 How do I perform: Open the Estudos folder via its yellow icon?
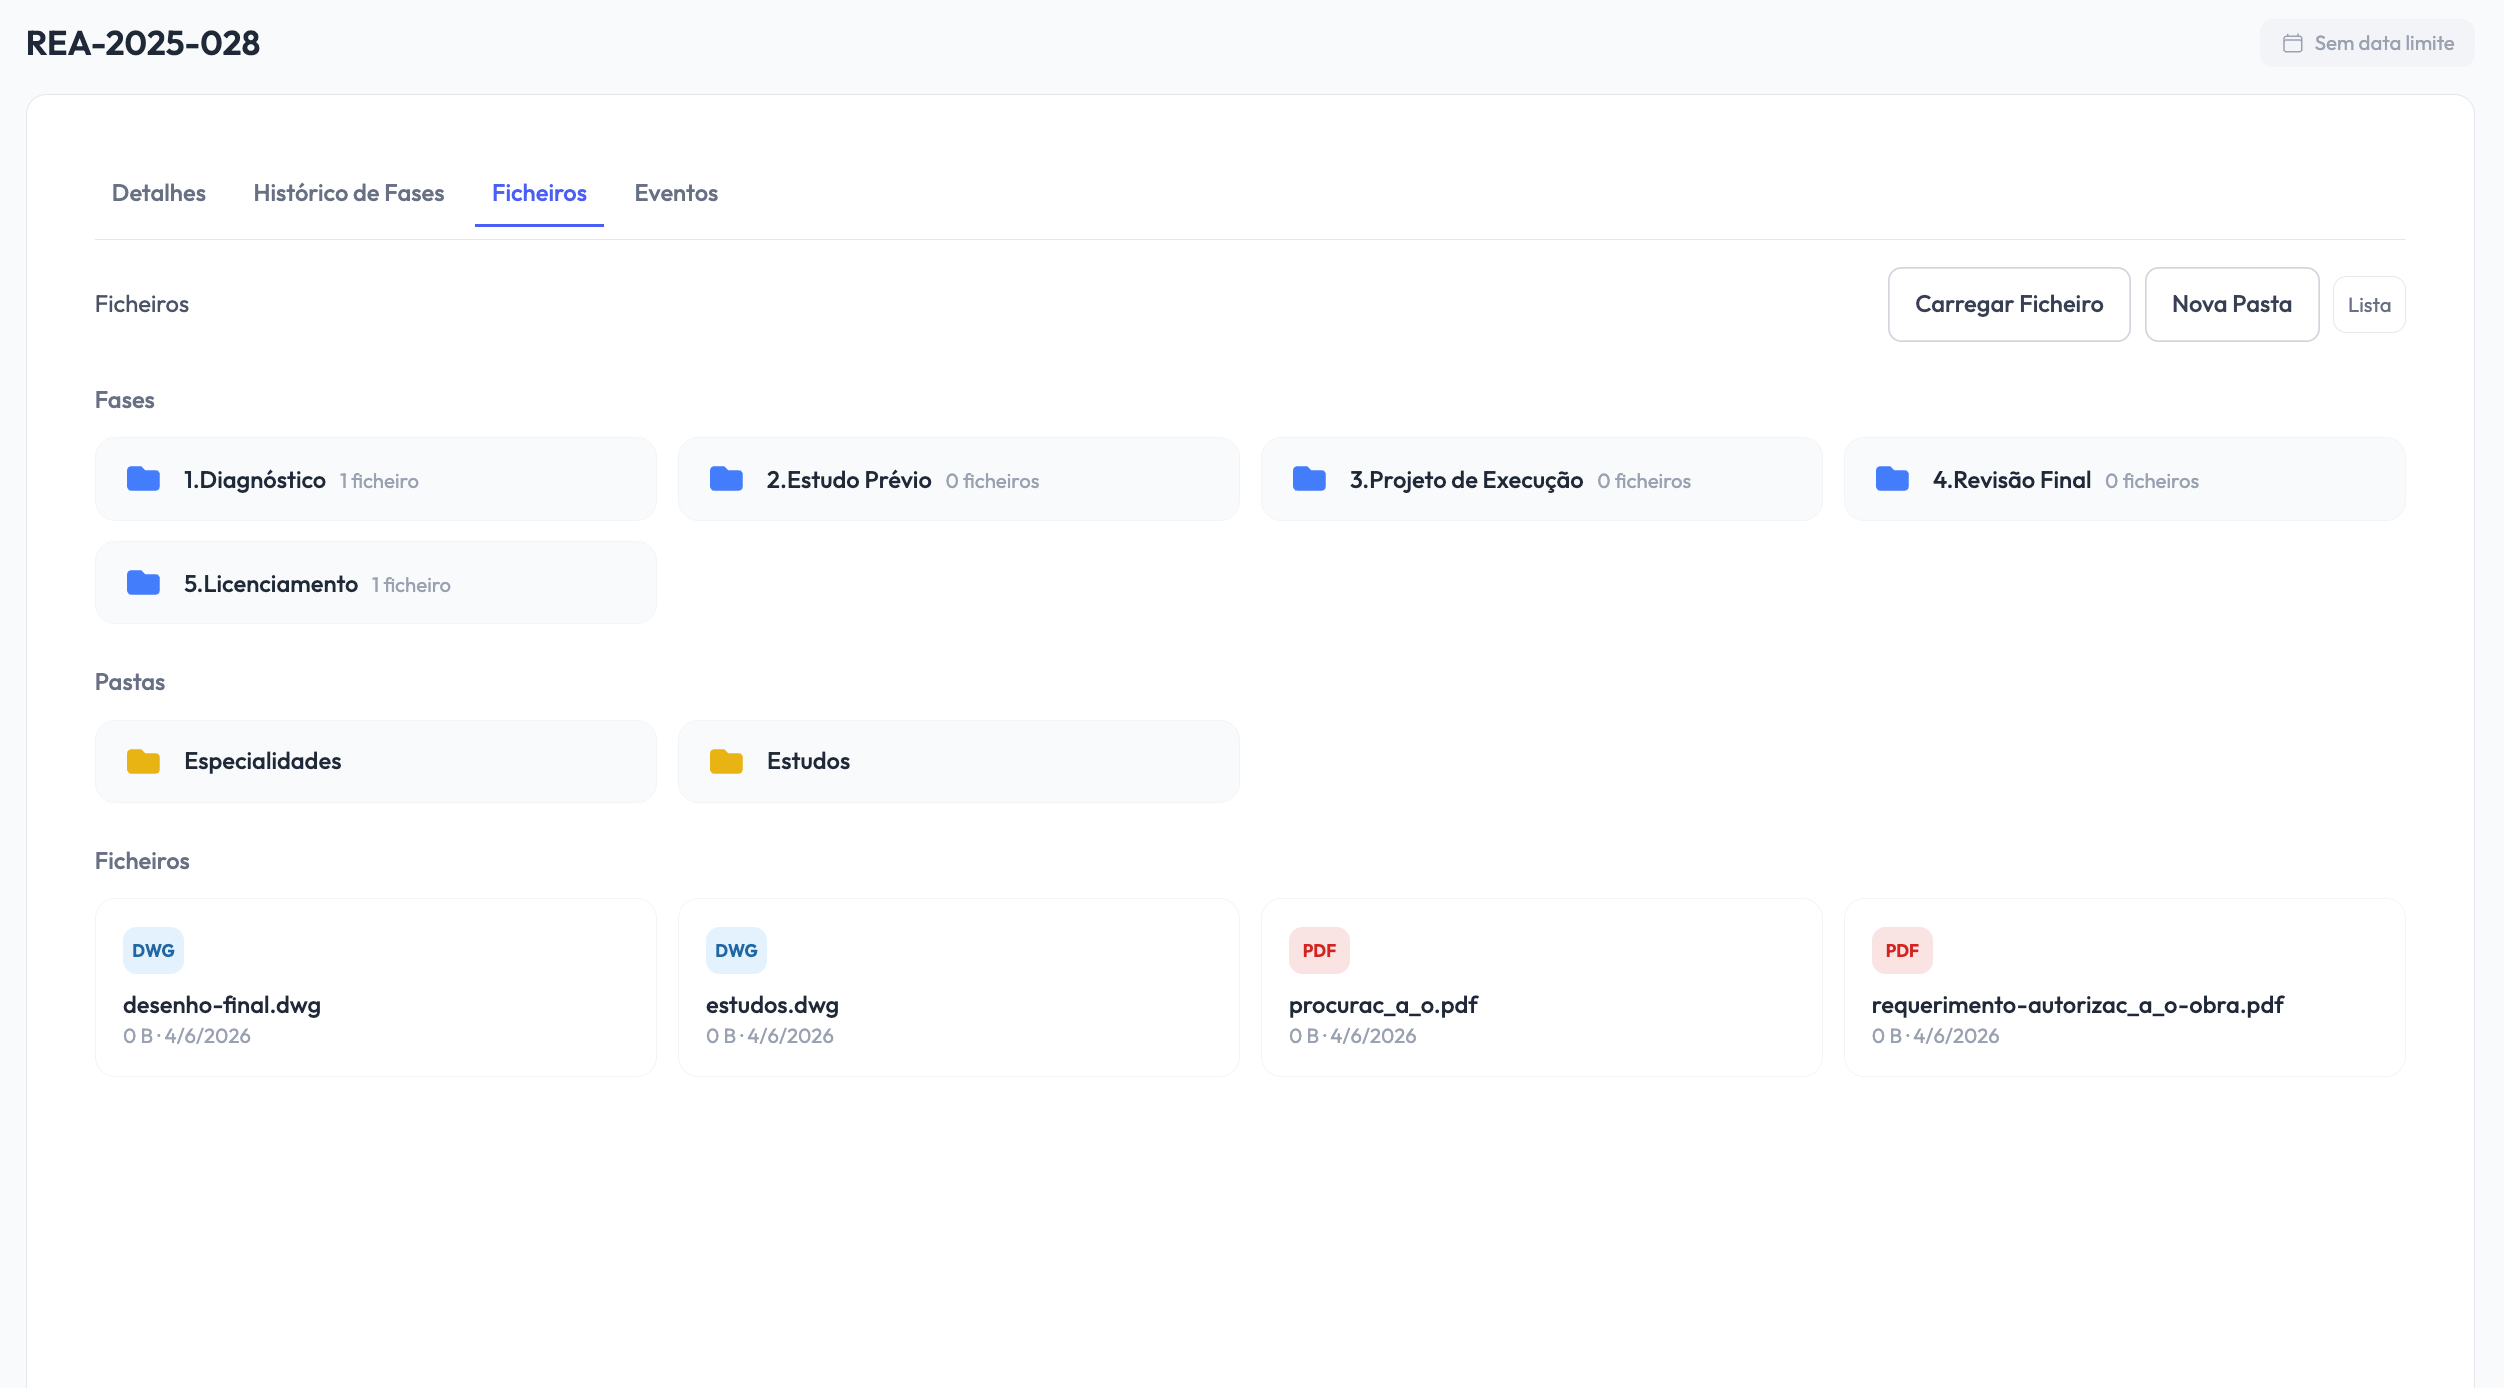coord(727,760)
